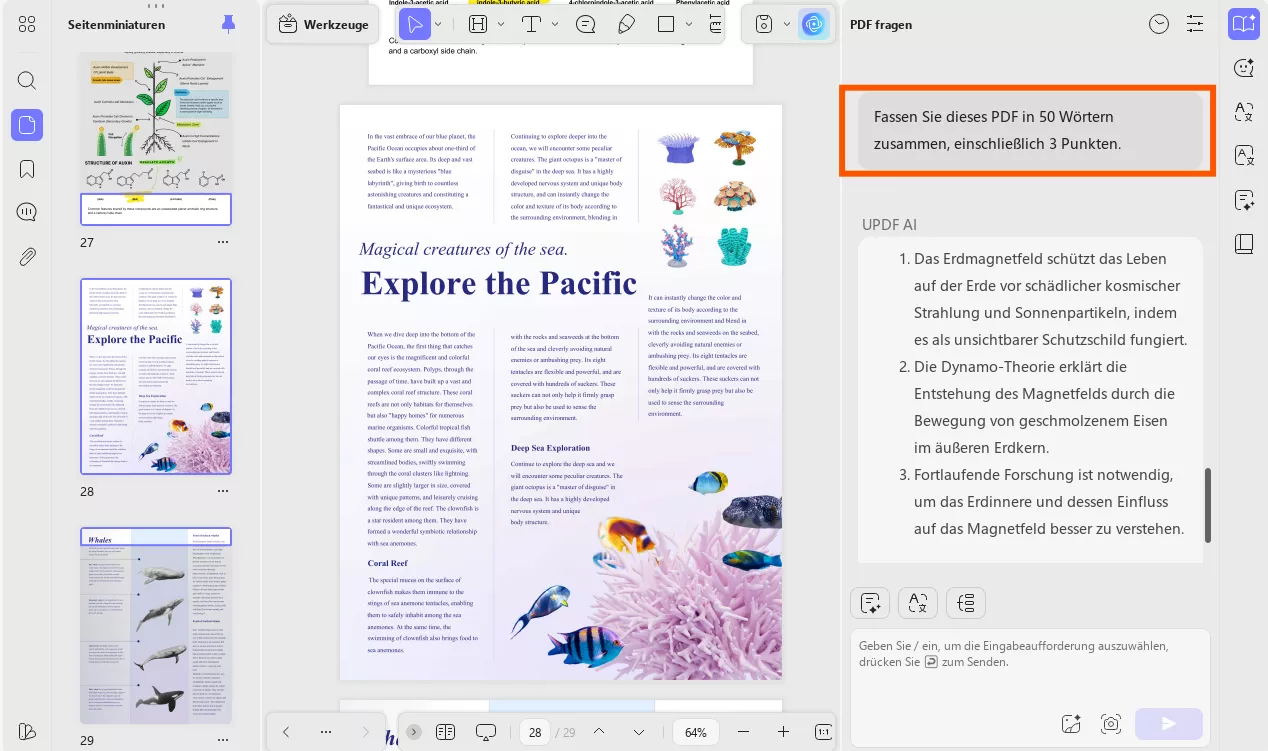Click the zoom in plus button
This screenshot has height=751, width=1268.
[783, 732]
